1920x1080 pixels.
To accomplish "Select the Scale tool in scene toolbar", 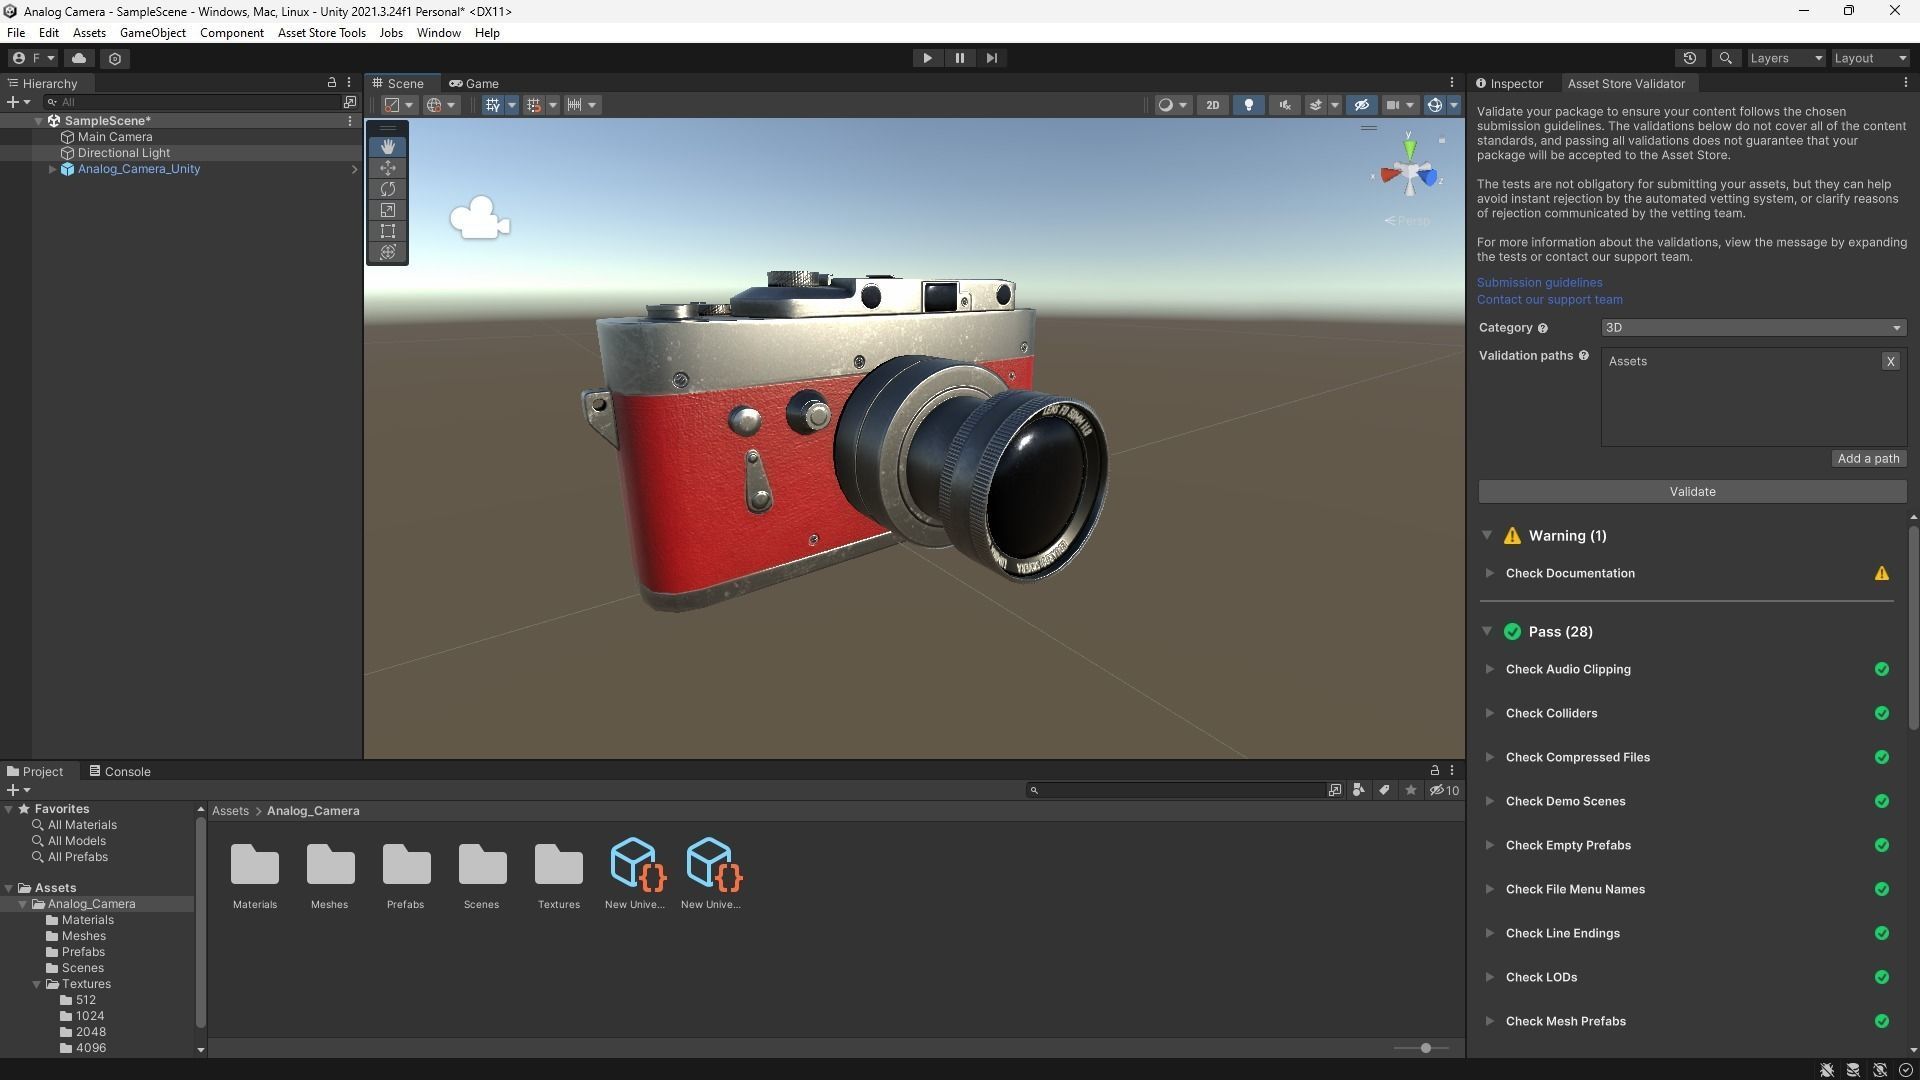I will point(388,210).
